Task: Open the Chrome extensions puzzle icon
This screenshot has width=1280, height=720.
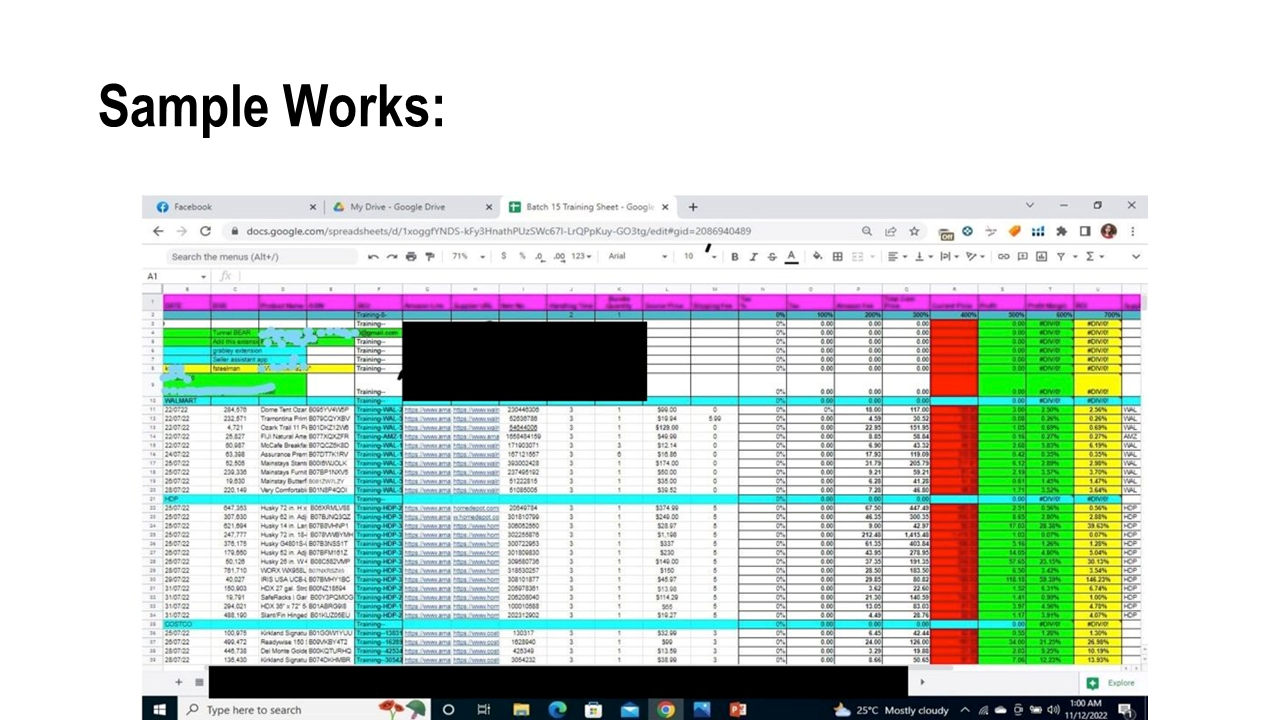Action: click(x=1062, y=231)
